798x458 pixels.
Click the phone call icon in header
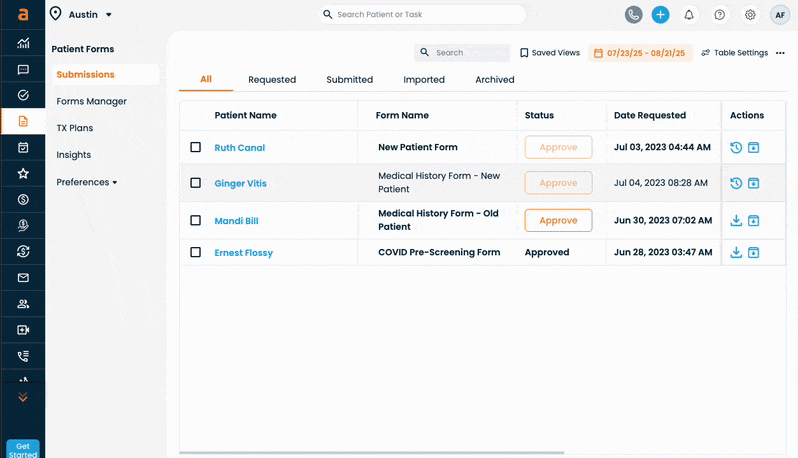(x=633, y=15)
